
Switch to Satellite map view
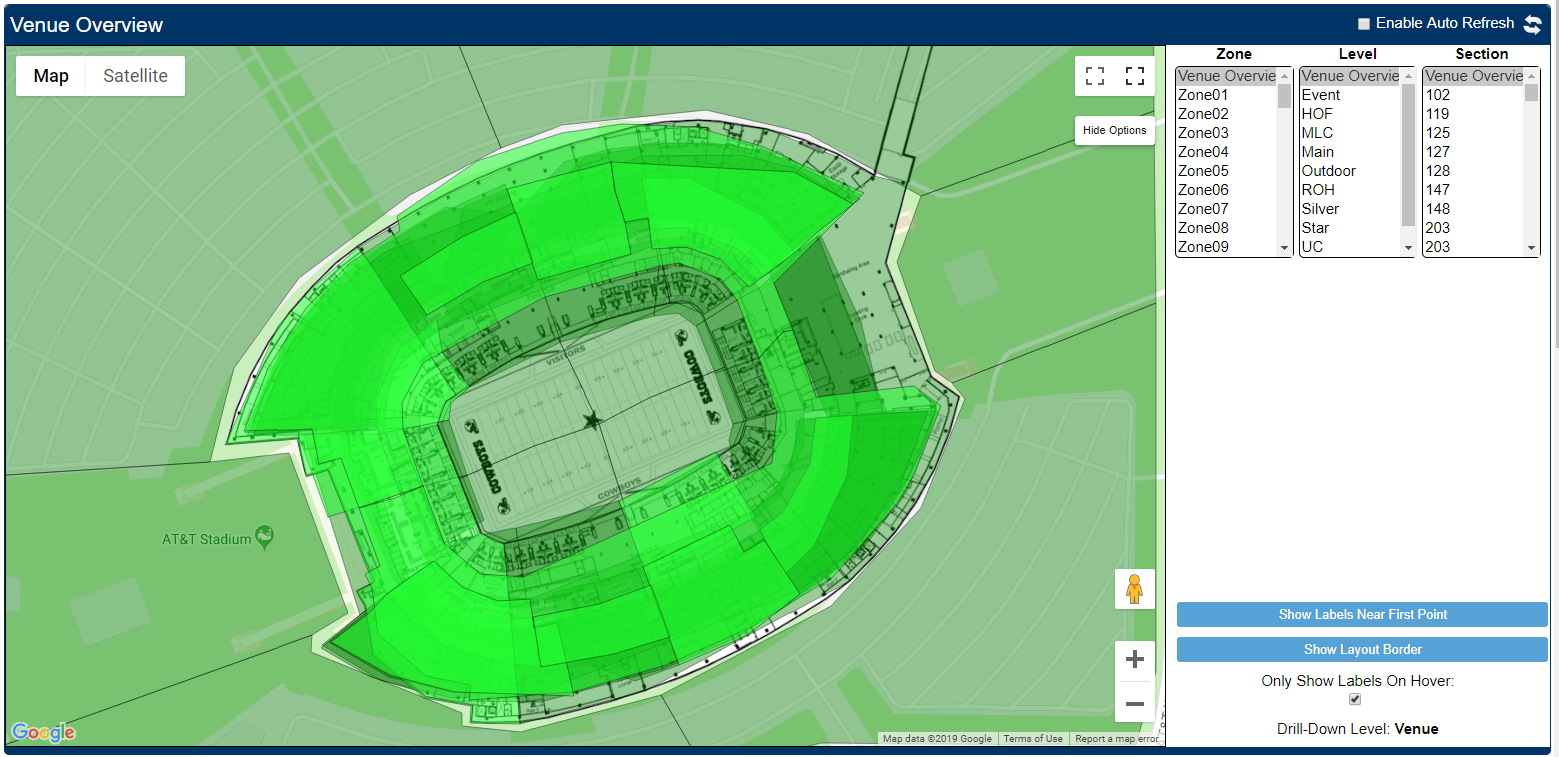point(135,76)
